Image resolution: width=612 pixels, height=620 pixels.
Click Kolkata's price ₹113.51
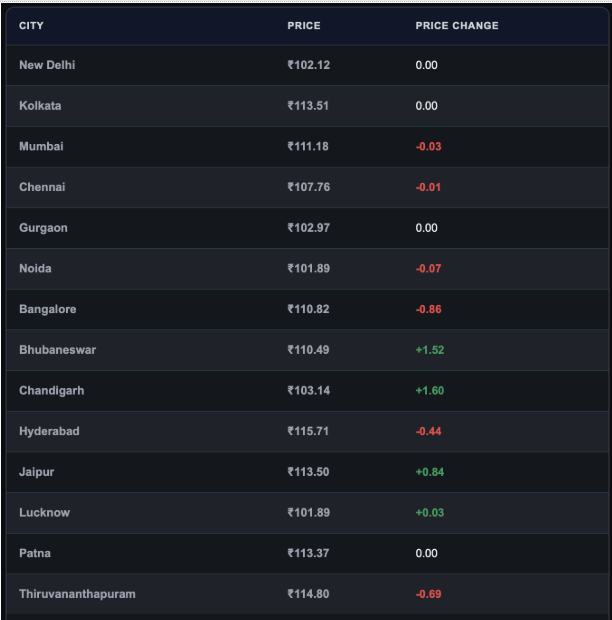point(308,106)
